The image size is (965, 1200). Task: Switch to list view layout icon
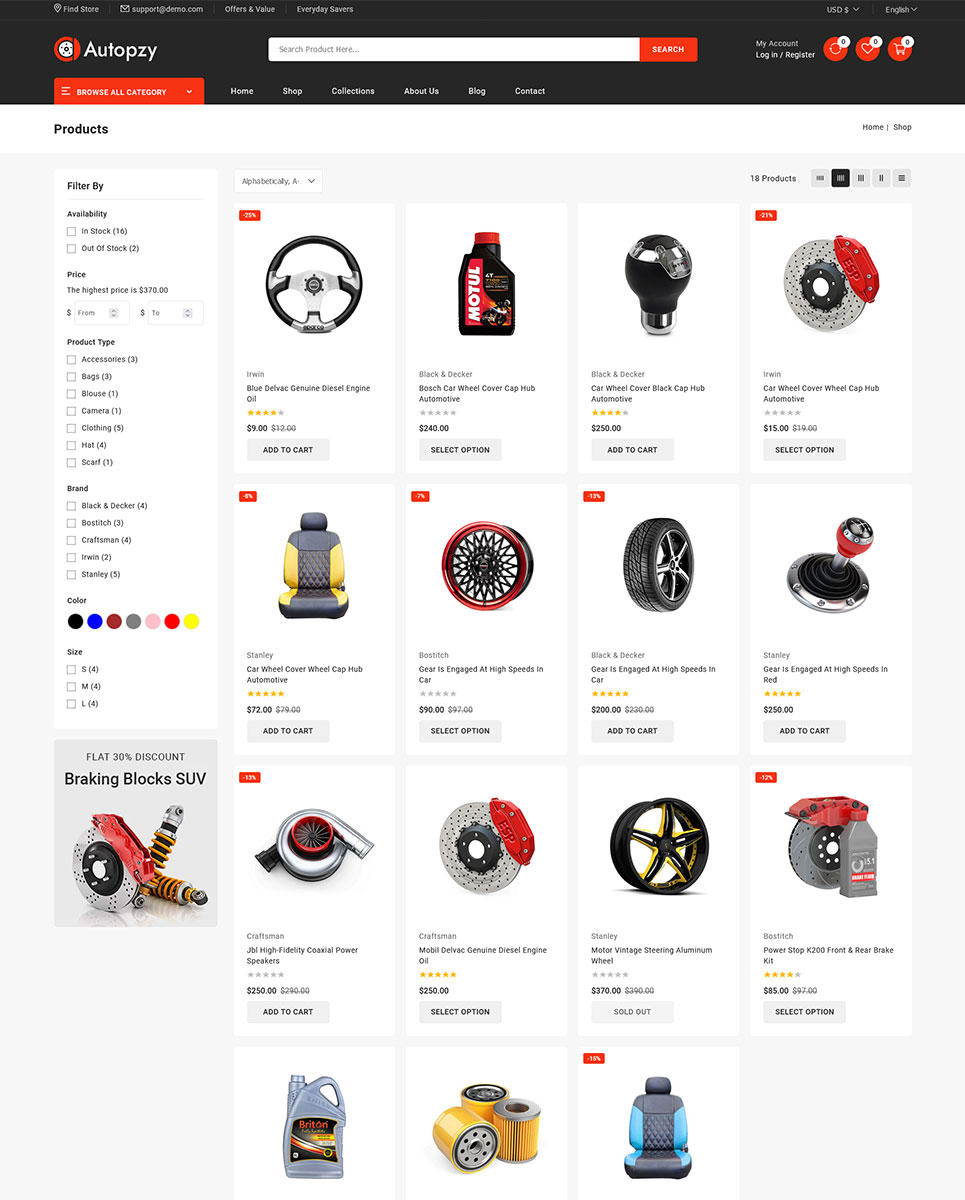point(901,178)
